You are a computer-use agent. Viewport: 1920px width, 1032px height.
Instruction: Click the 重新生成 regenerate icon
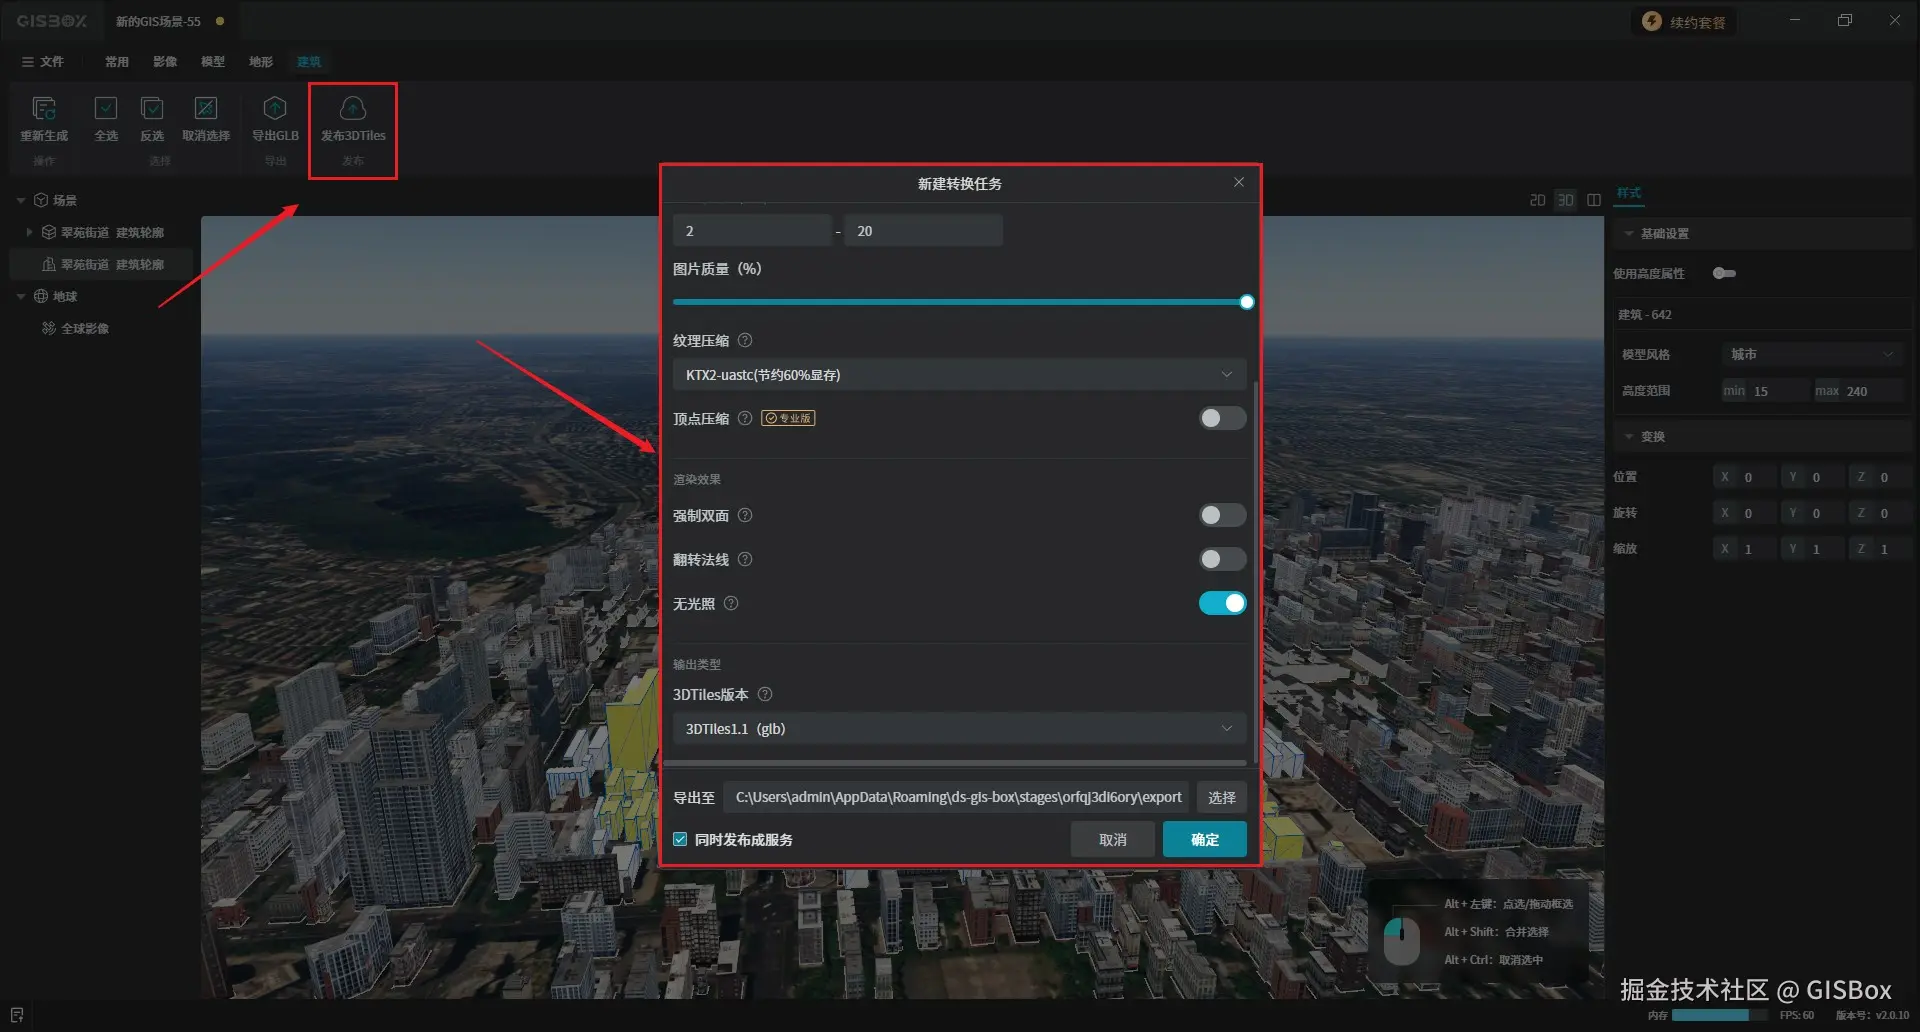(44, 108)
